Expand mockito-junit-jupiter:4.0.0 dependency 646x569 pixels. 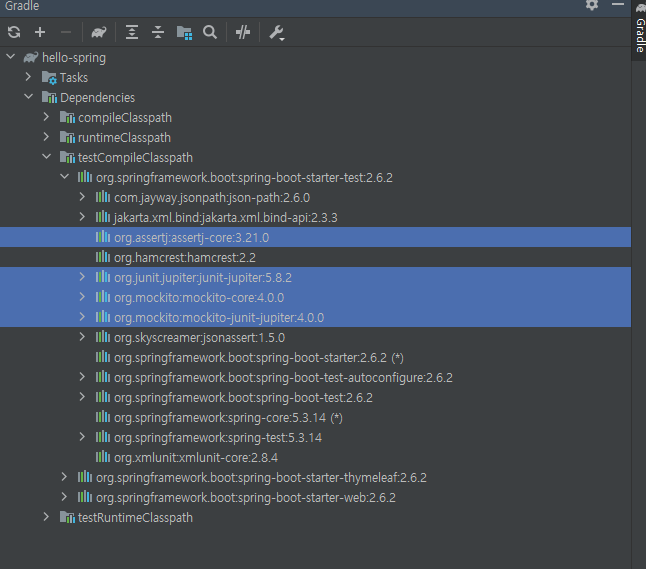point(82,317)
